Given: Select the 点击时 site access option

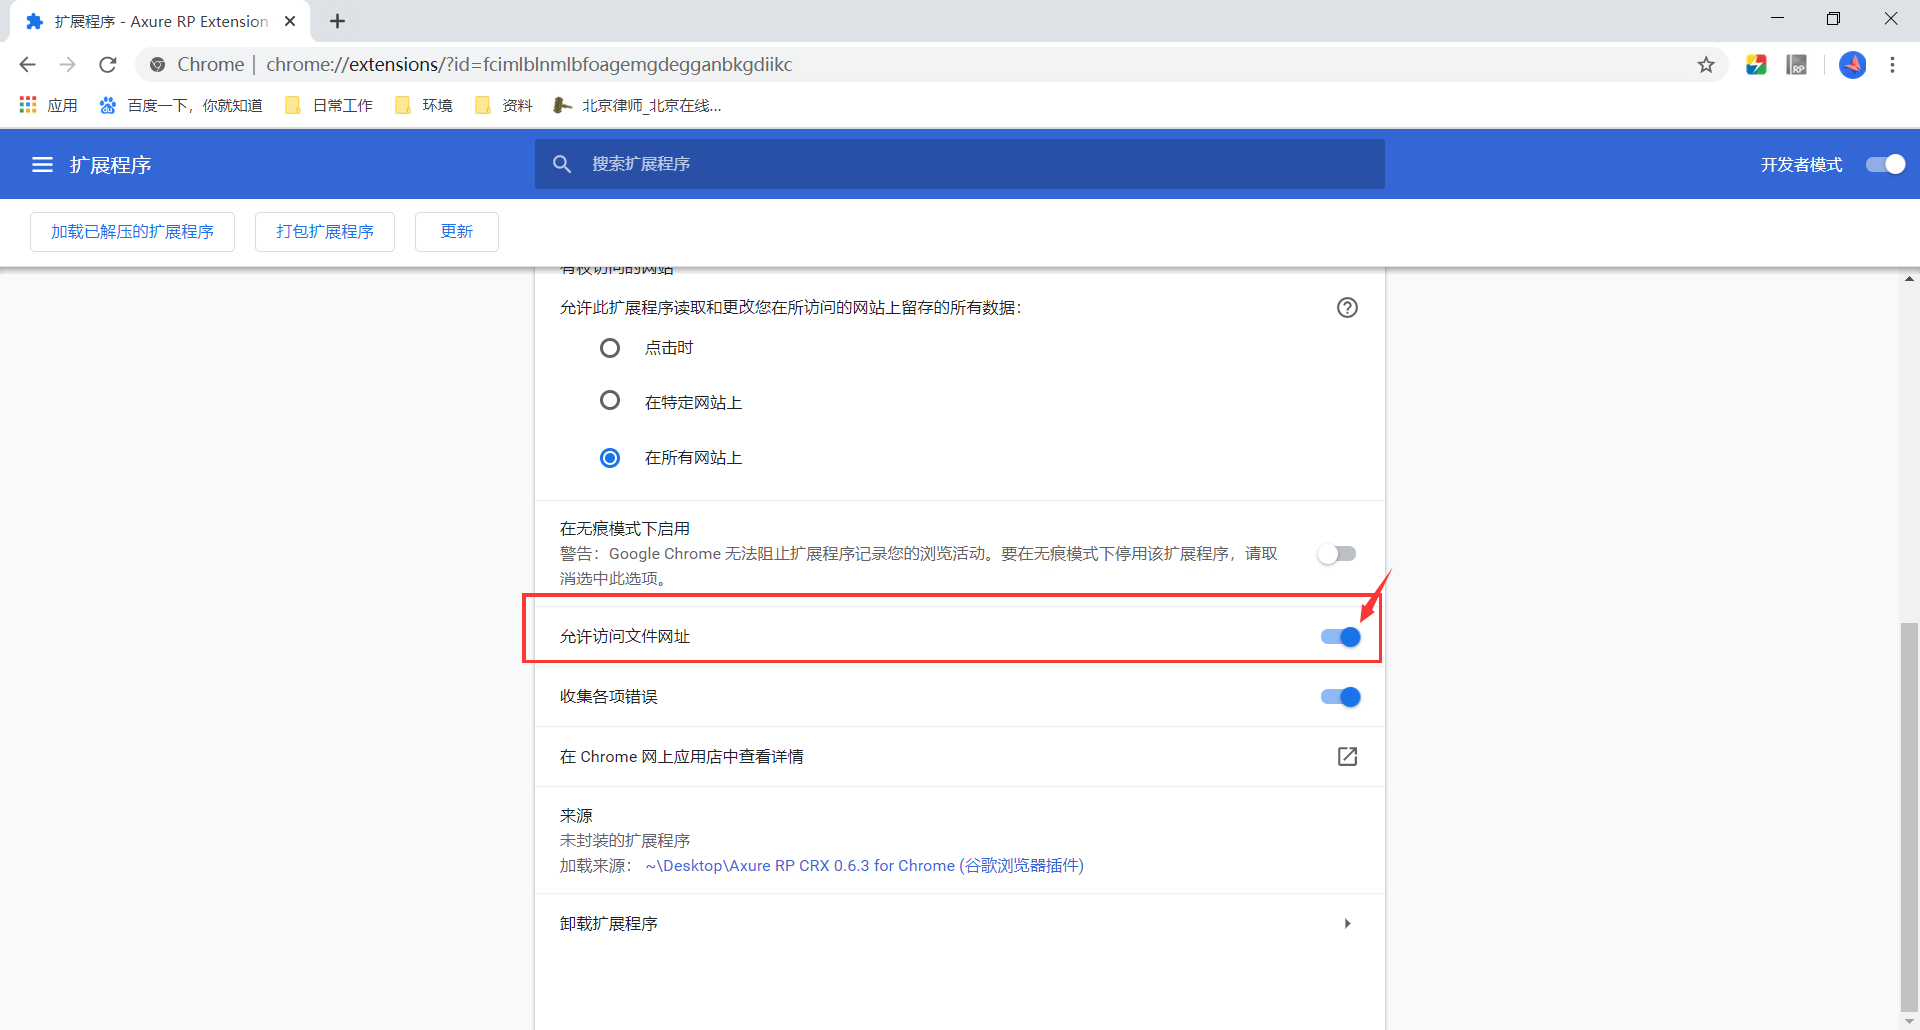Looking at the screenshot, I should pyautogui.click(x=610, y=347).
